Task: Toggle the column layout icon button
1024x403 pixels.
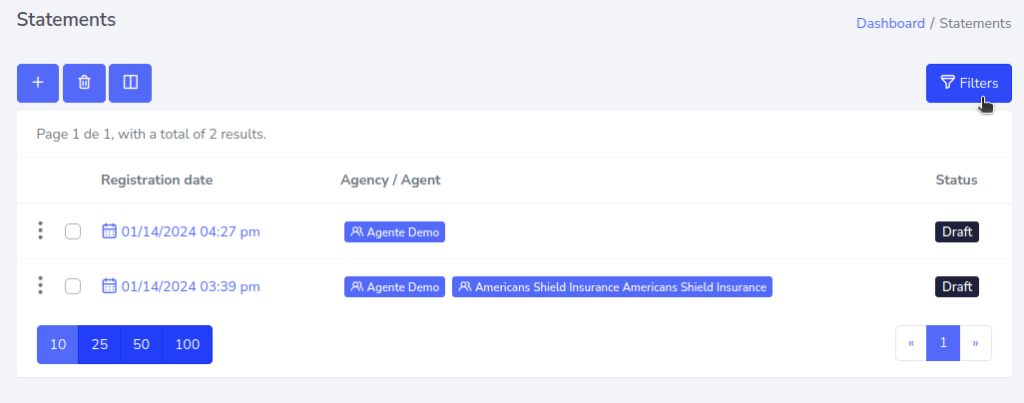Action: (130, 83)
